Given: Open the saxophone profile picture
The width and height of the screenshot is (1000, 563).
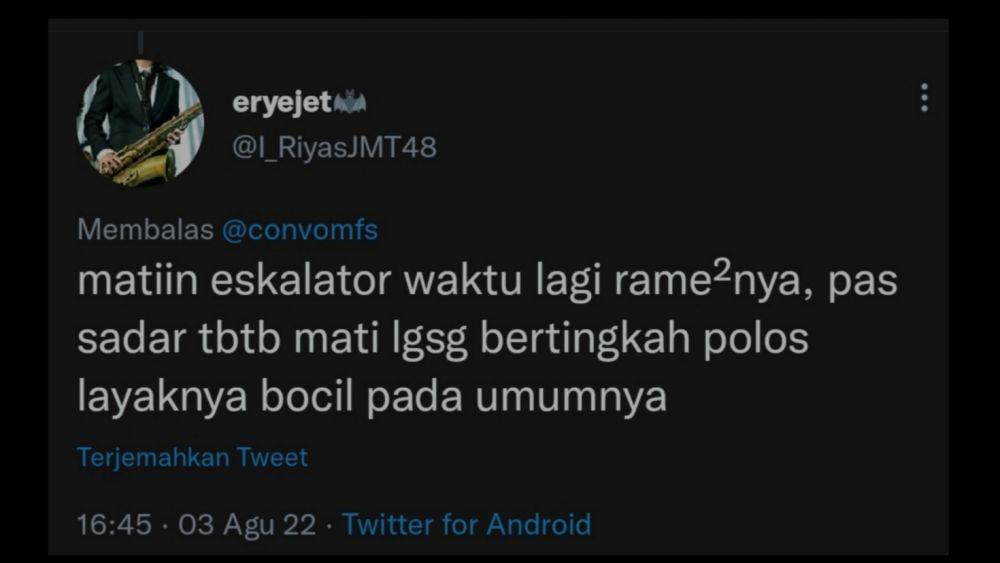Looking at the screenshot, I should pos(140,123).
